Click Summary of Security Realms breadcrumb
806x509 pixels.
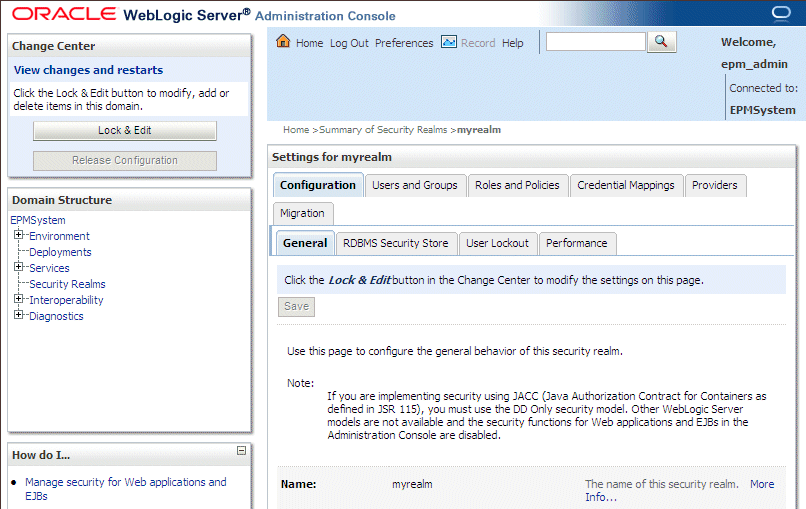tap(384, 130)
